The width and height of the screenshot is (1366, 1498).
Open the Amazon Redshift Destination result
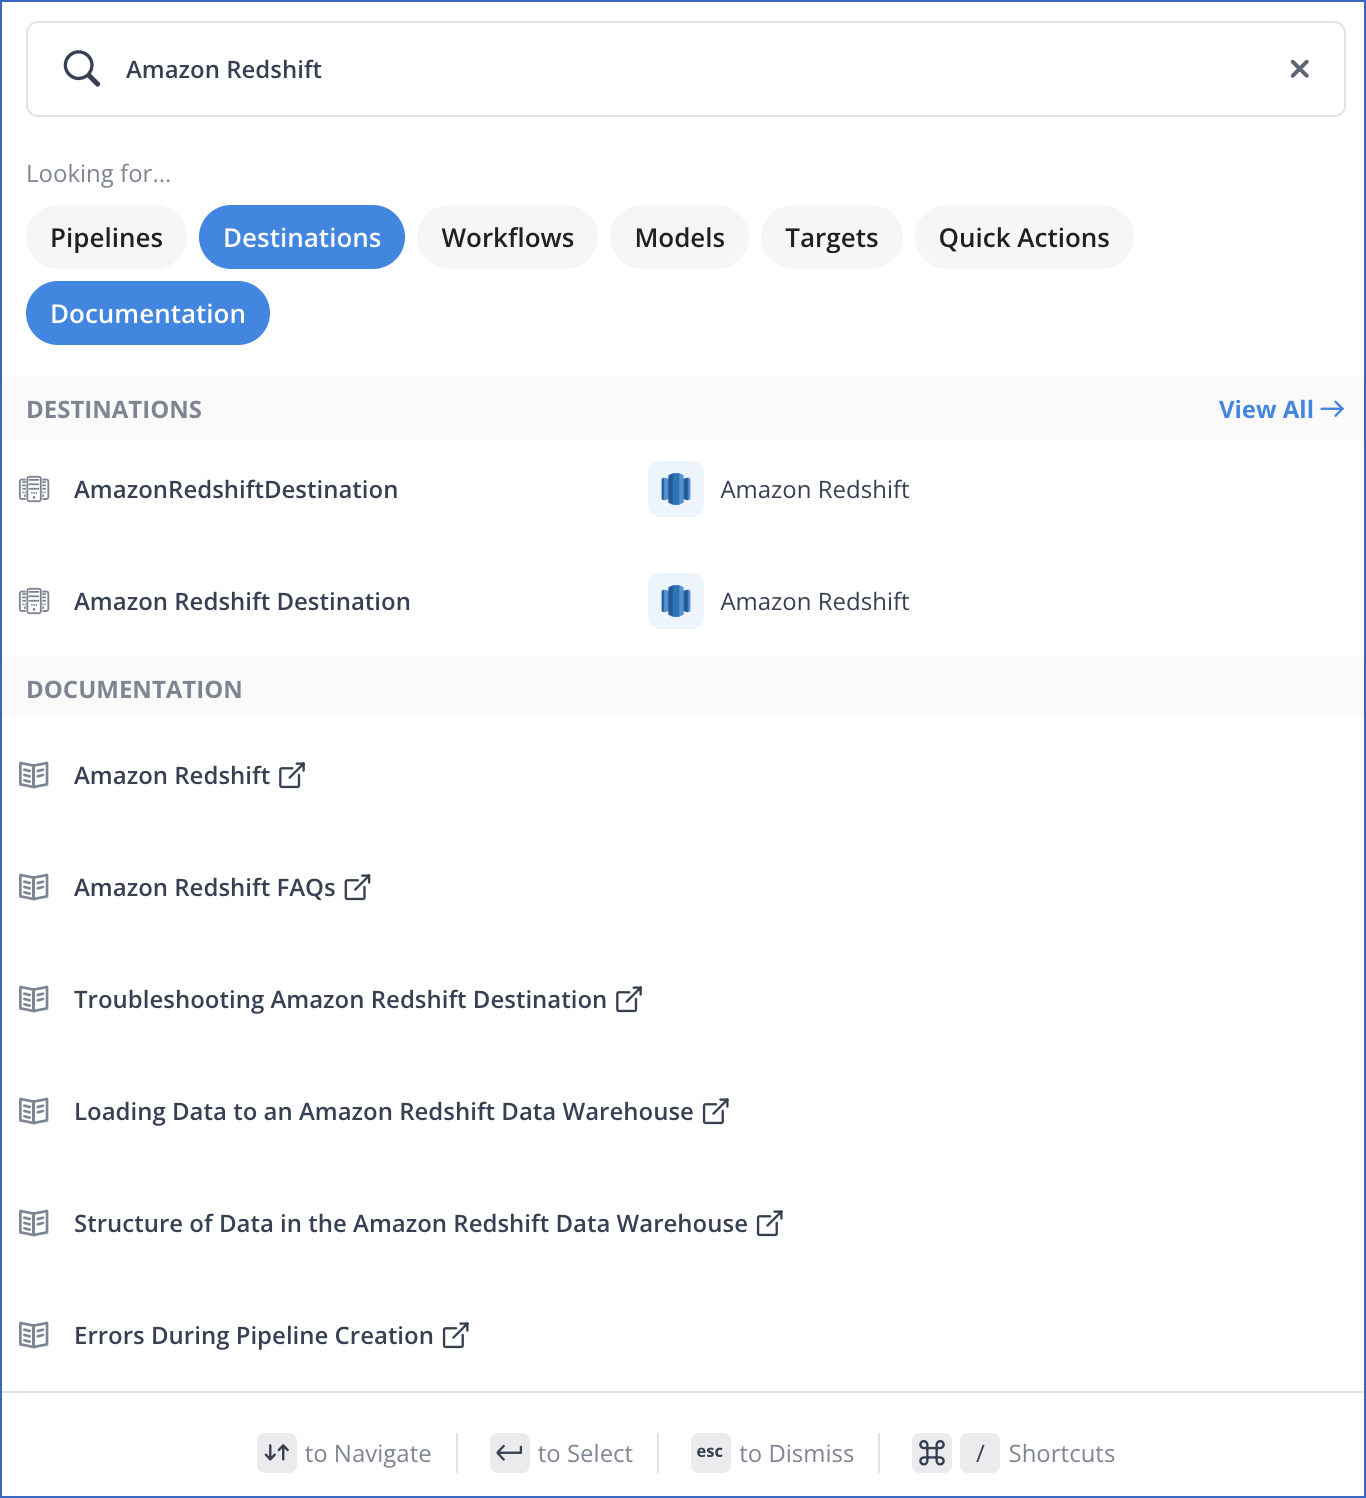[242, 601]
